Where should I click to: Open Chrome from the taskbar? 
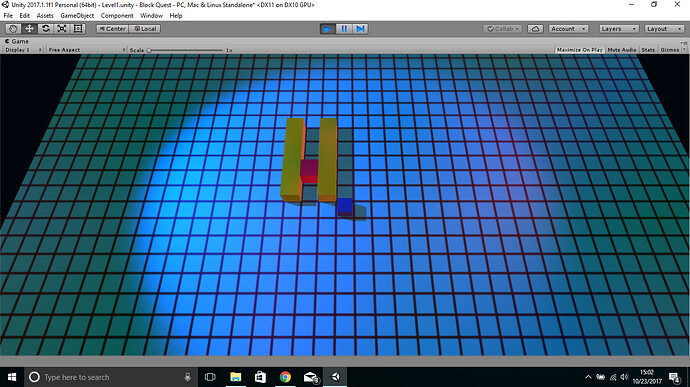click(285, 377)
